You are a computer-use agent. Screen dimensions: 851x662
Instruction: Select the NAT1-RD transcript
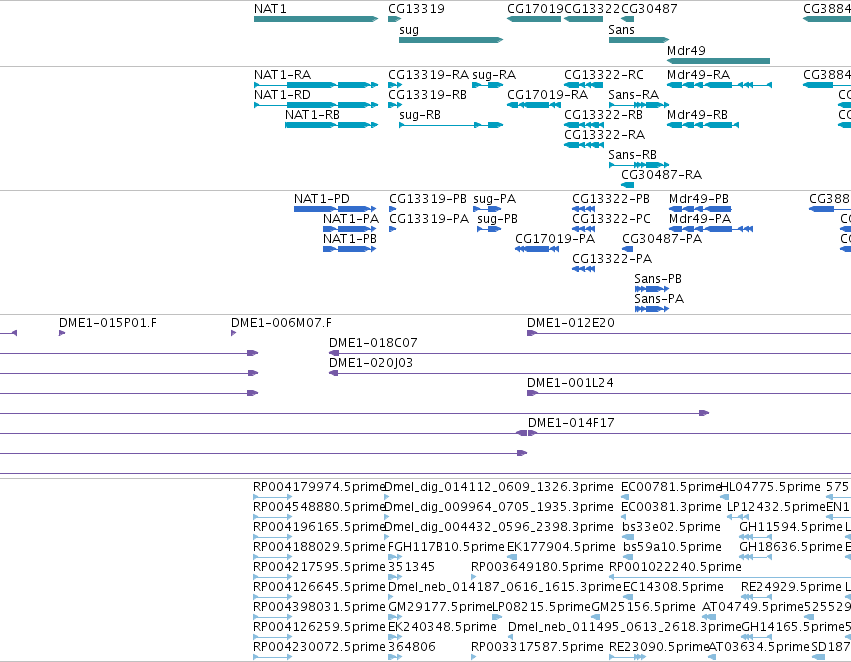click(x=316, y=105)
